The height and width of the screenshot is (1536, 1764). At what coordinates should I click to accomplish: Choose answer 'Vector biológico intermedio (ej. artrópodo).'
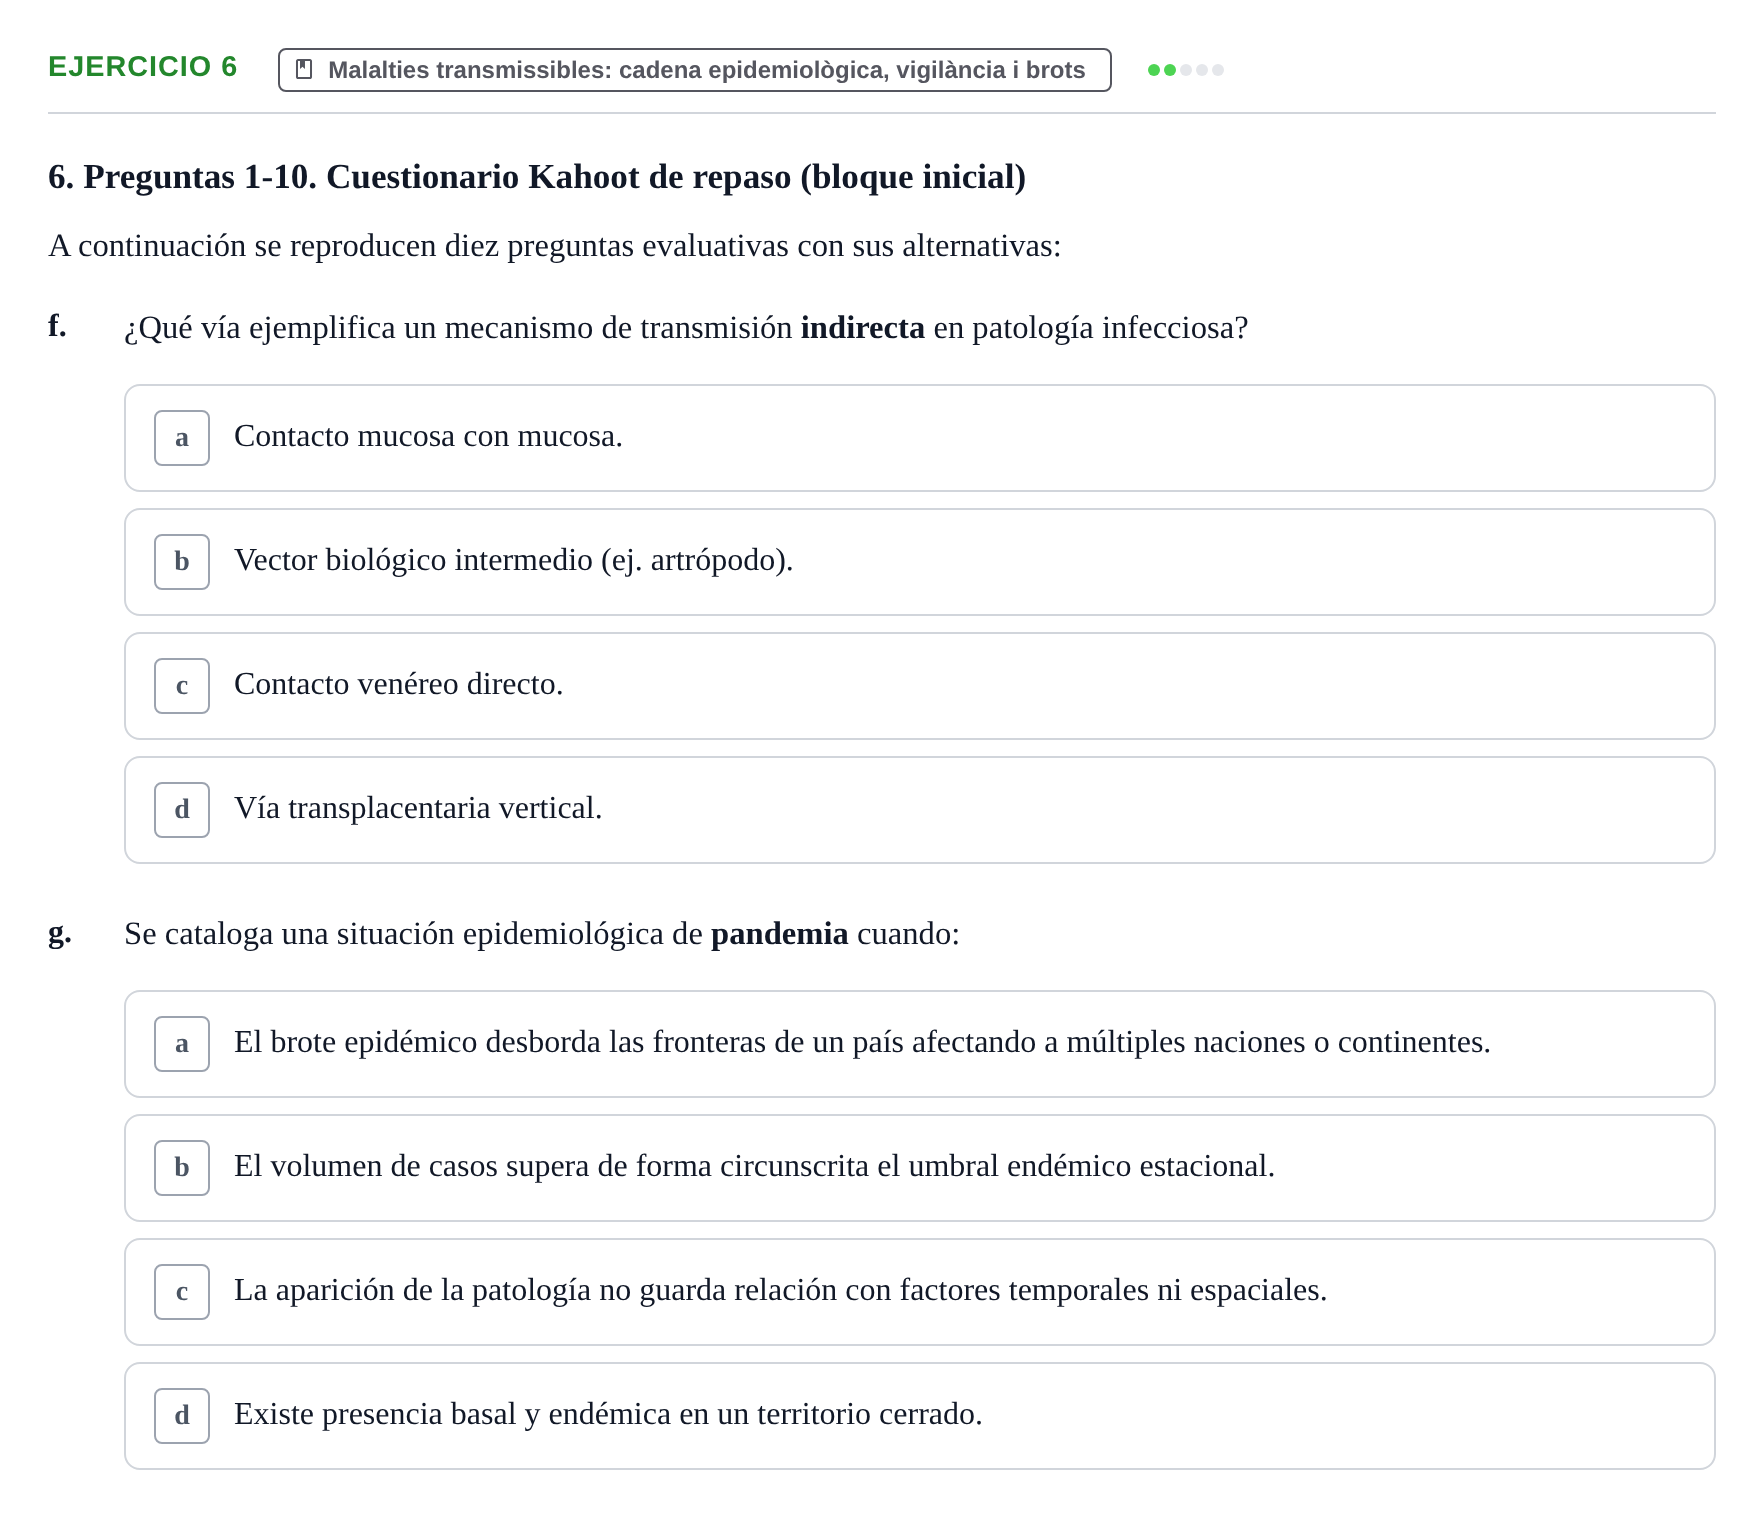point(920,562)
